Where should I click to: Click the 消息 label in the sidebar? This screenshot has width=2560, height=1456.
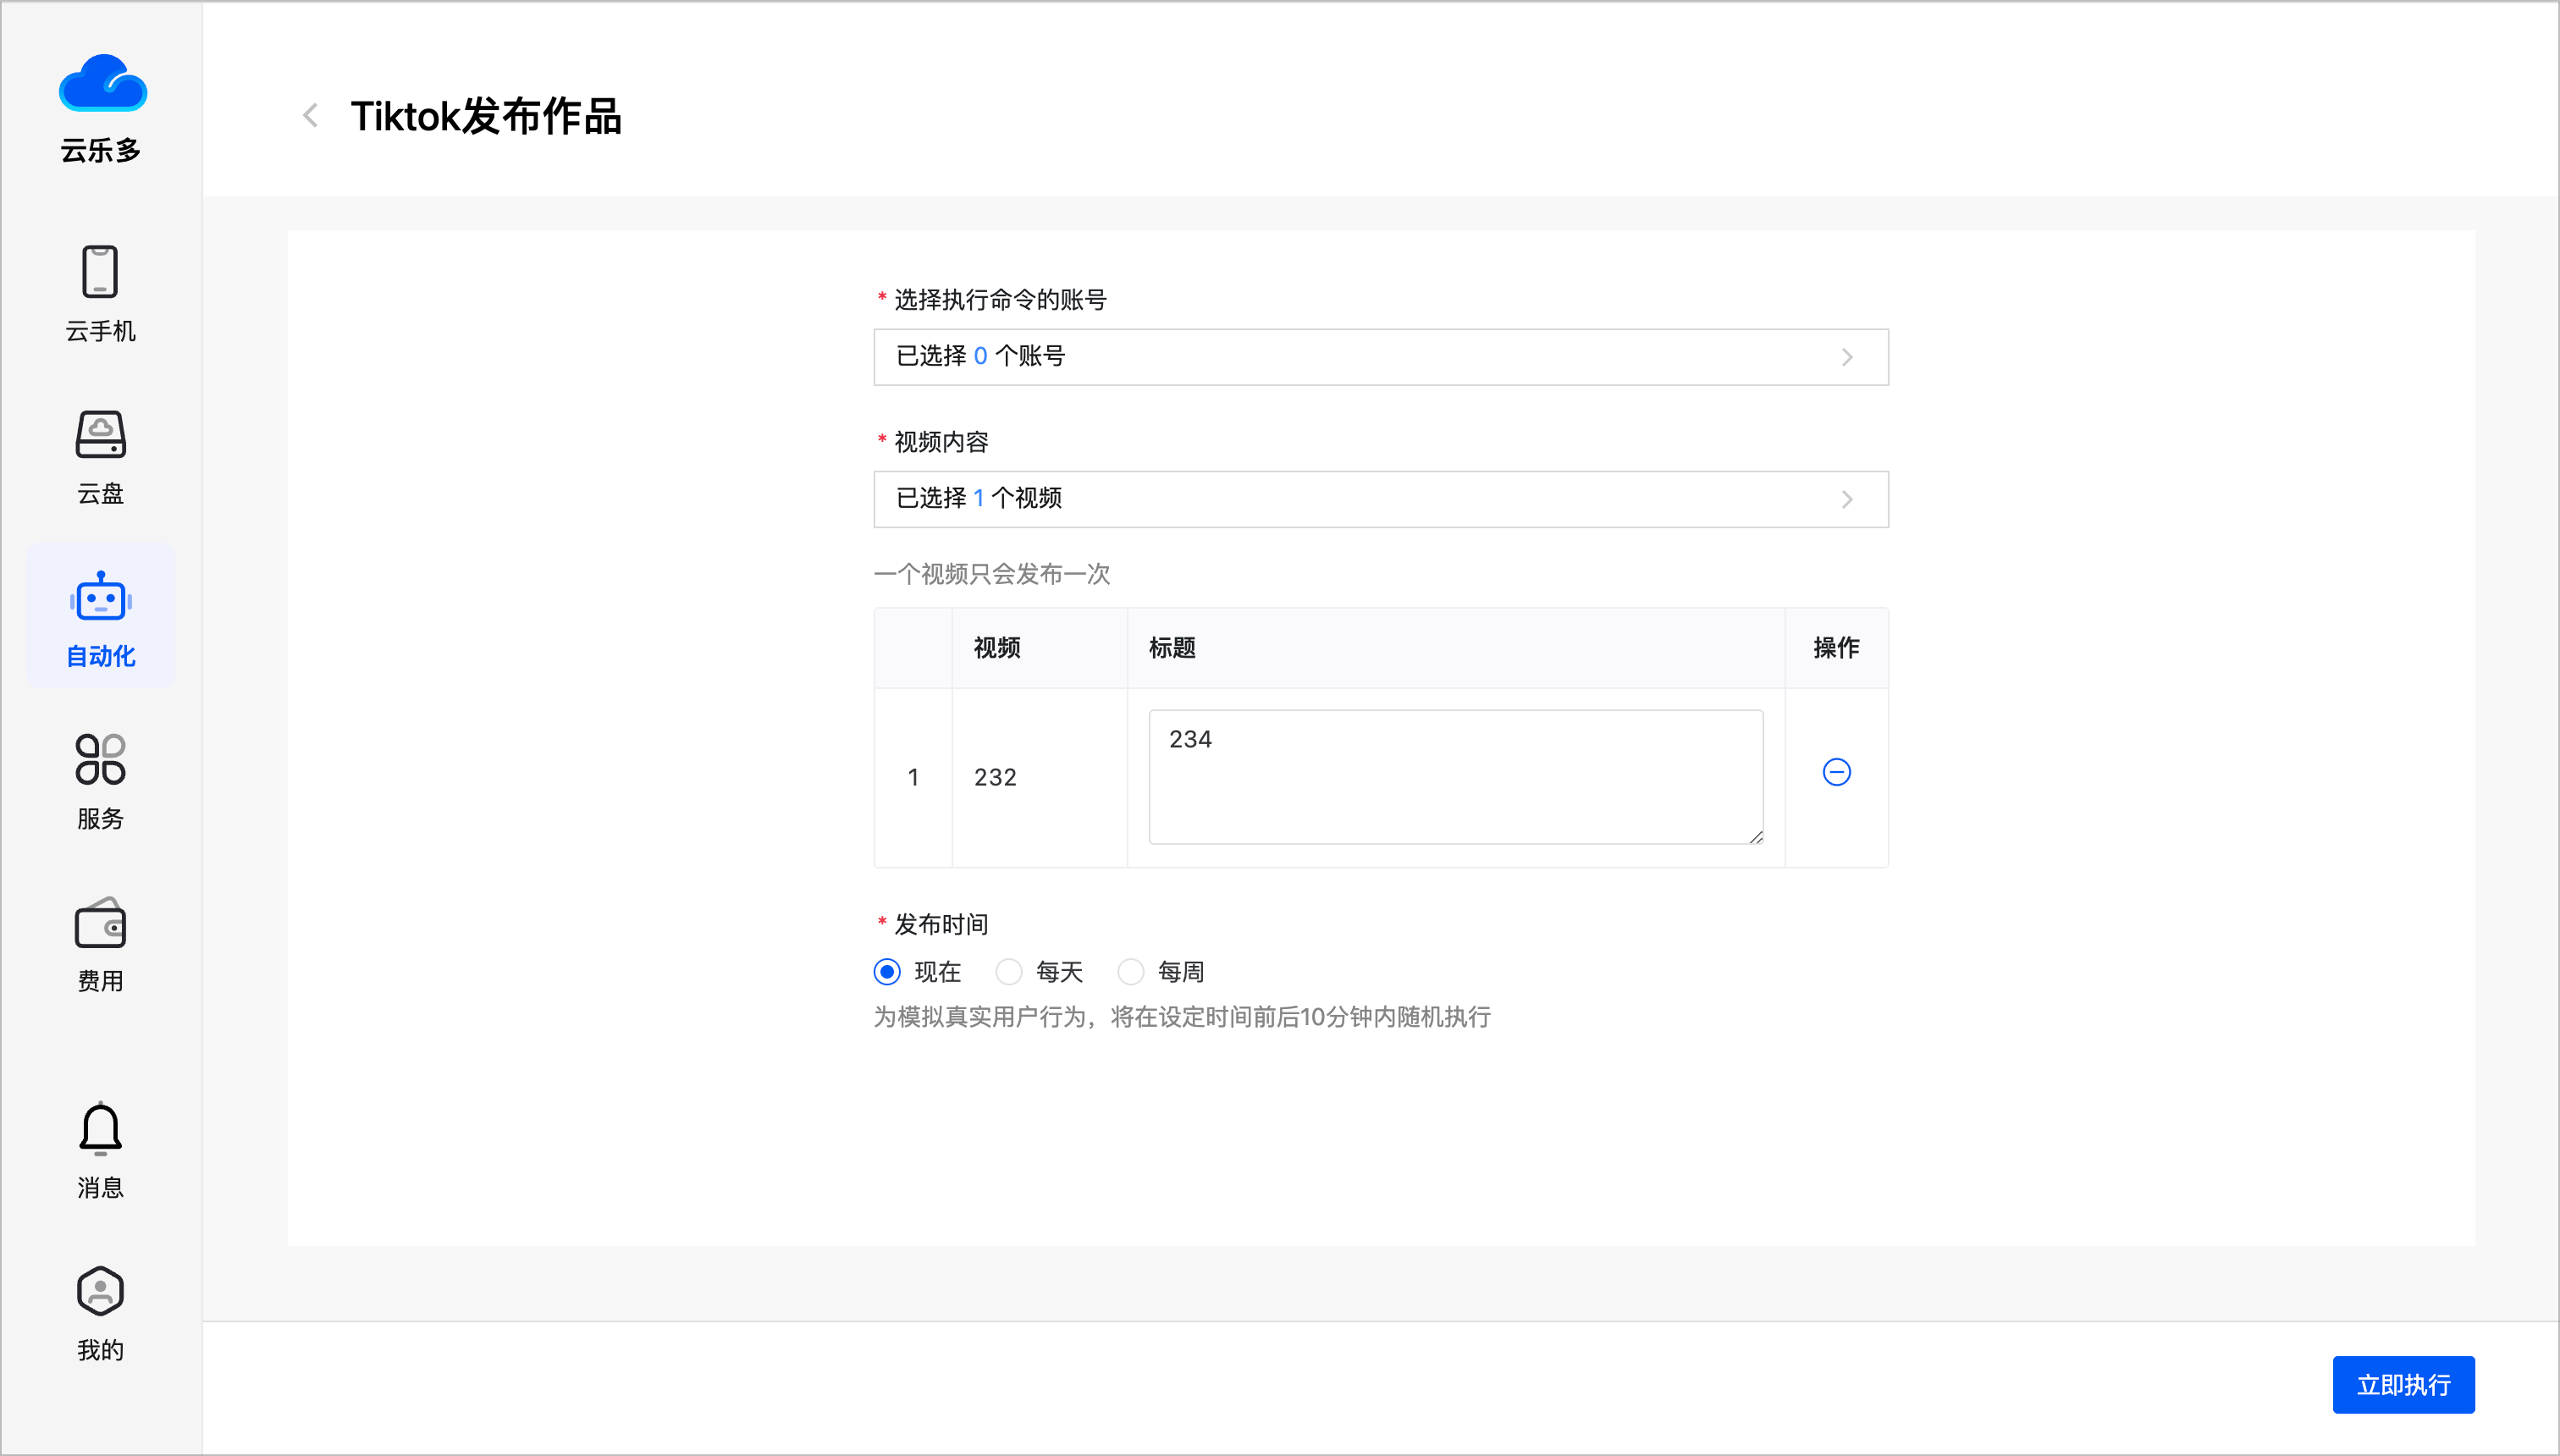(100, 1187)
